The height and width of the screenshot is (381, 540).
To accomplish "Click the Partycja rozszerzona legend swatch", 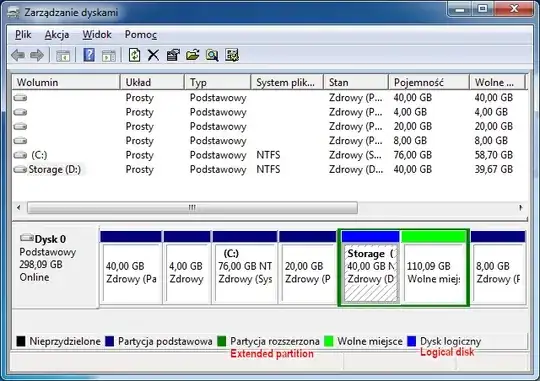I will pyautogui.click(x=222, y=341).
